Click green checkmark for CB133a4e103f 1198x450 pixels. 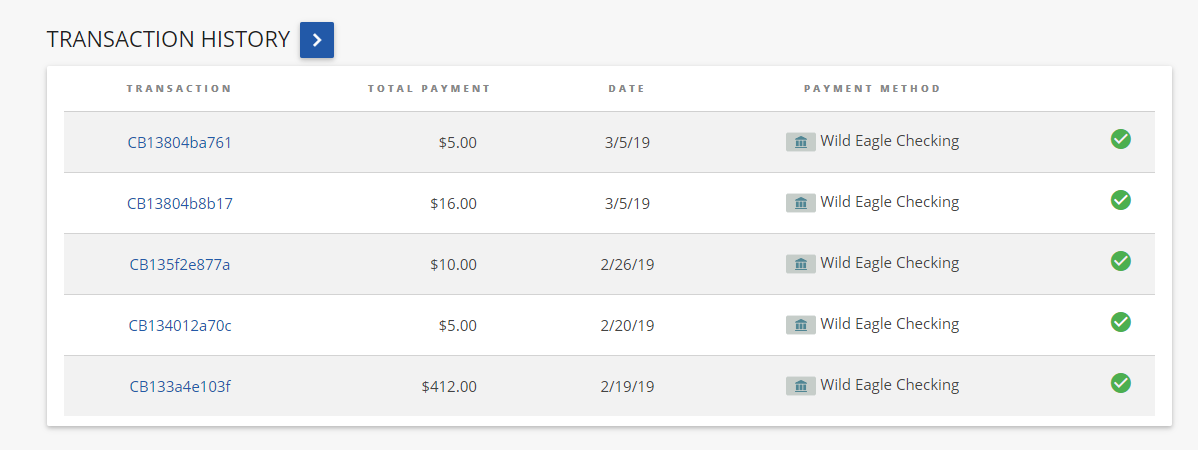click(1121, 383)
